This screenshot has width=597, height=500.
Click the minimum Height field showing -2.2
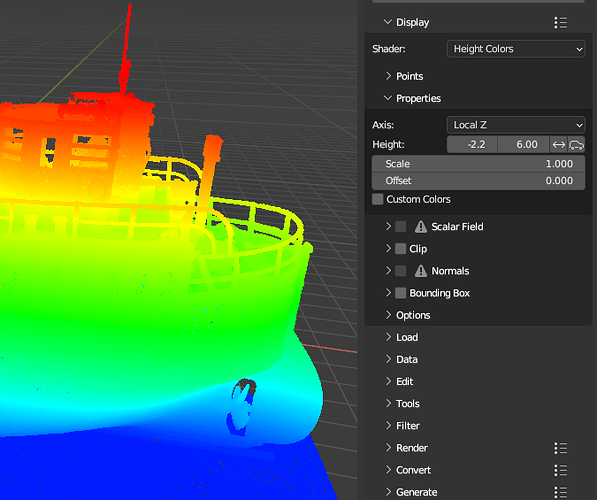click(472, 145)
